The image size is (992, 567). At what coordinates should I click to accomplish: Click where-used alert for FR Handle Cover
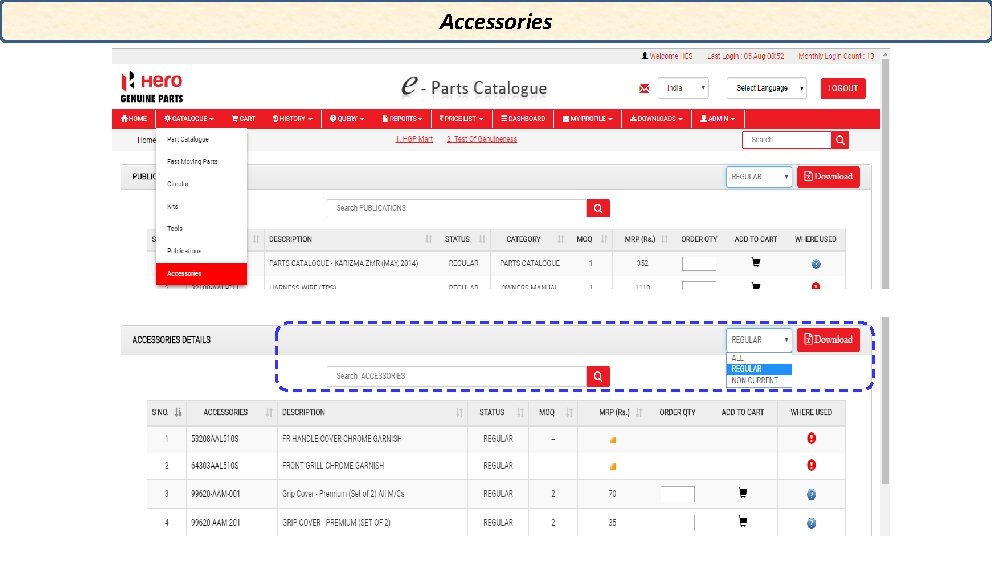point(812,438)
